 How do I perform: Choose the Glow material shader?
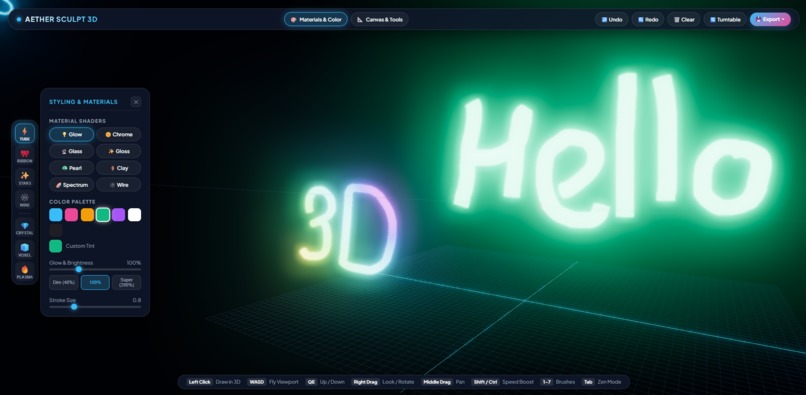coord(71,134)
